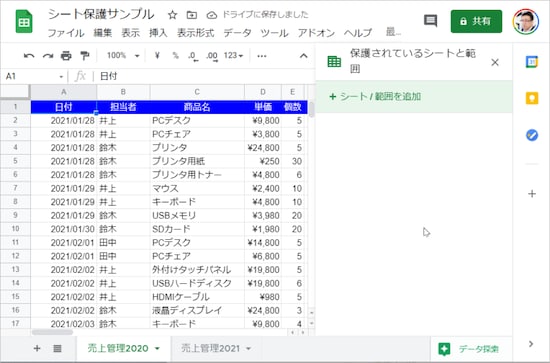Viewport: 550px width, 363px height.
Task: Click cell containing マウス
Action: coord(197,188)
